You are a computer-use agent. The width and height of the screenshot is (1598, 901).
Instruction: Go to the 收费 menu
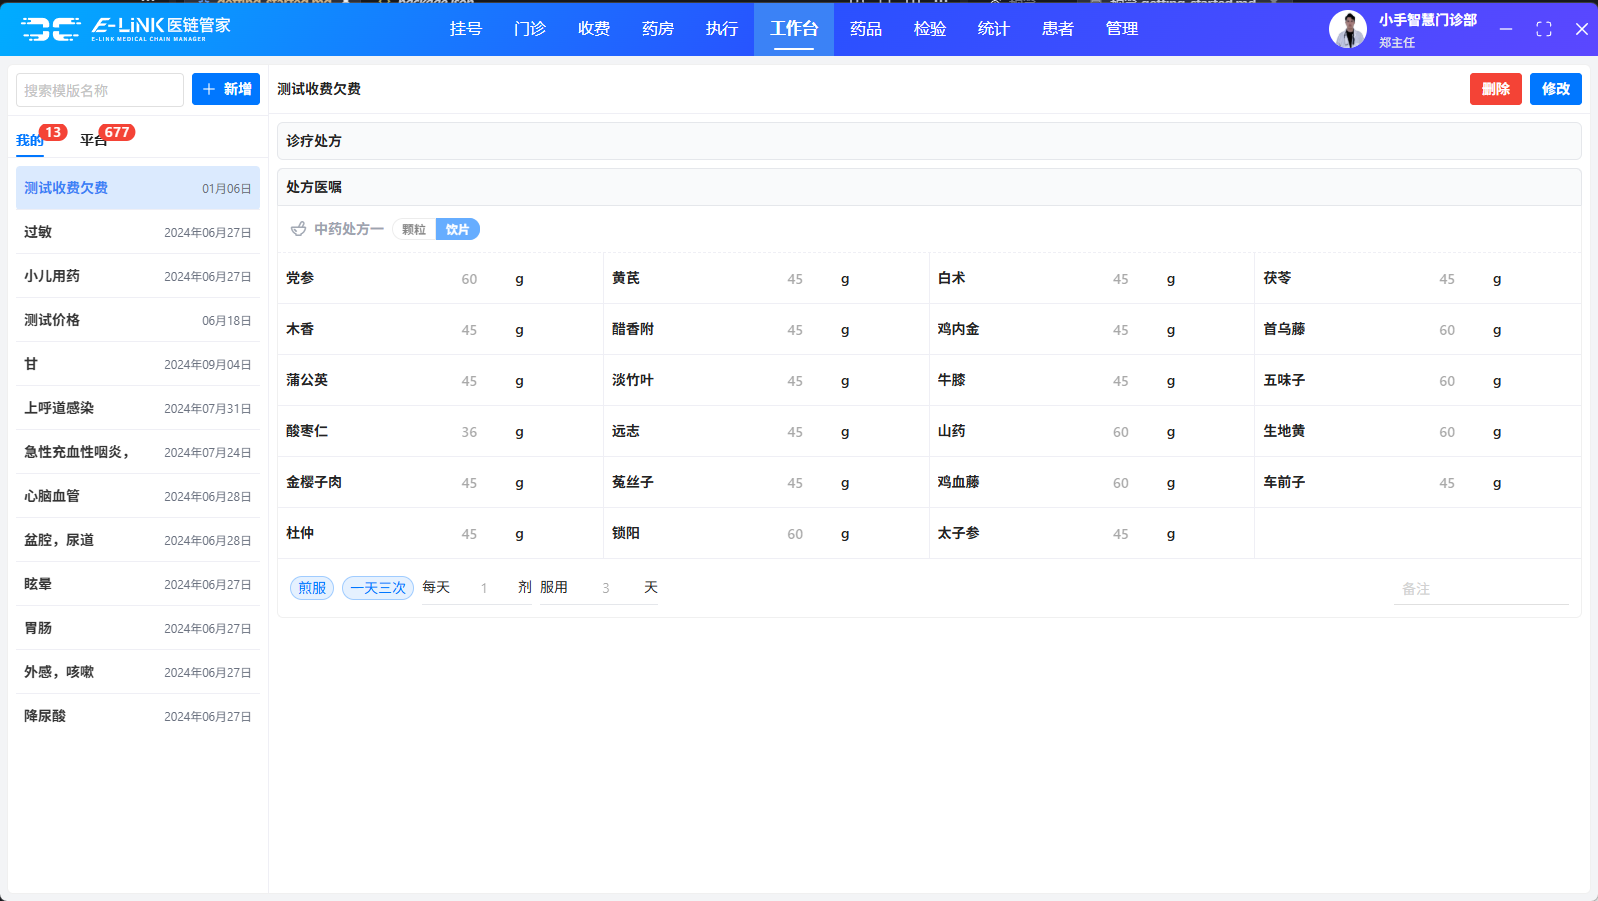[x=593, y=29]
